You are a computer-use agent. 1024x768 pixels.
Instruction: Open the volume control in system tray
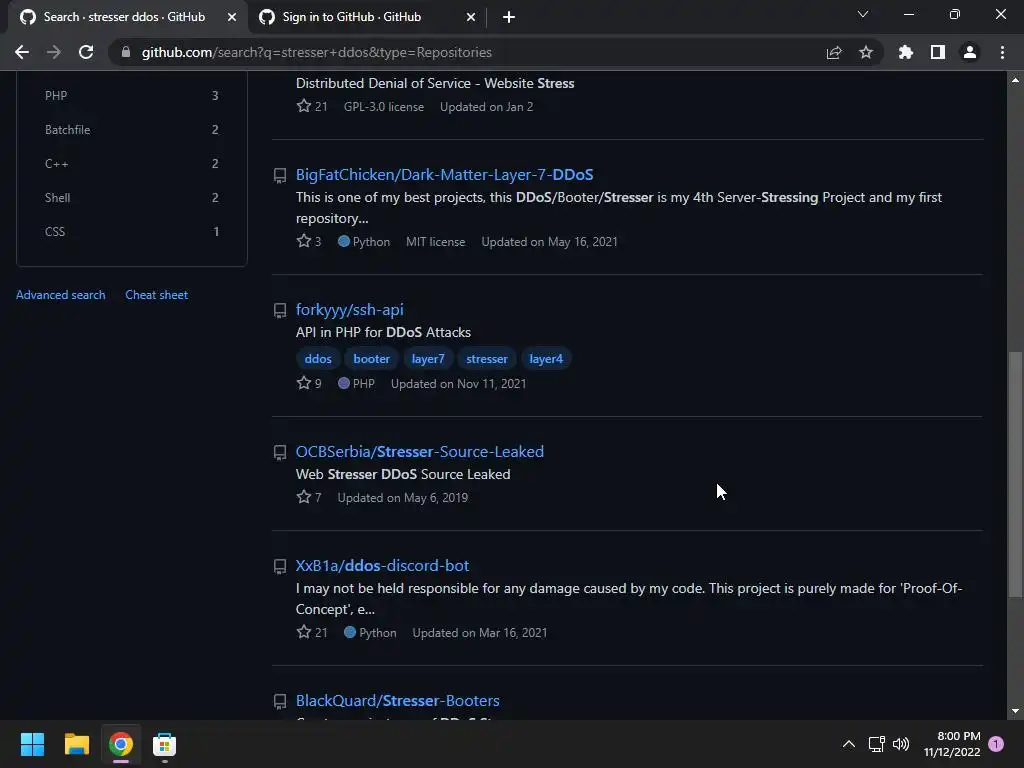[901, 744]
